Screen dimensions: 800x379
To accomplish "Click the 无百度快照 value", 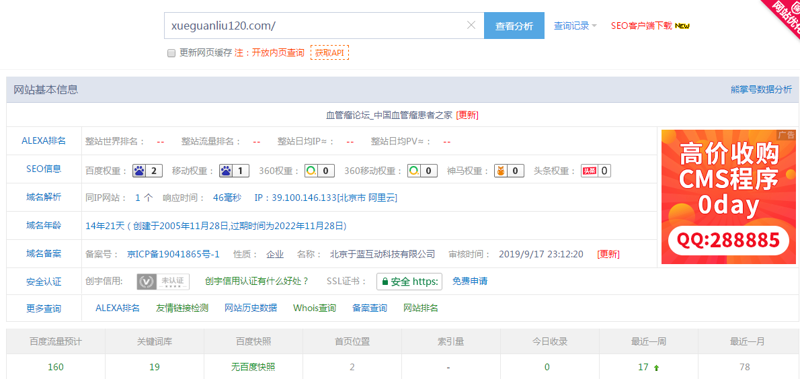I will [253, 367].
